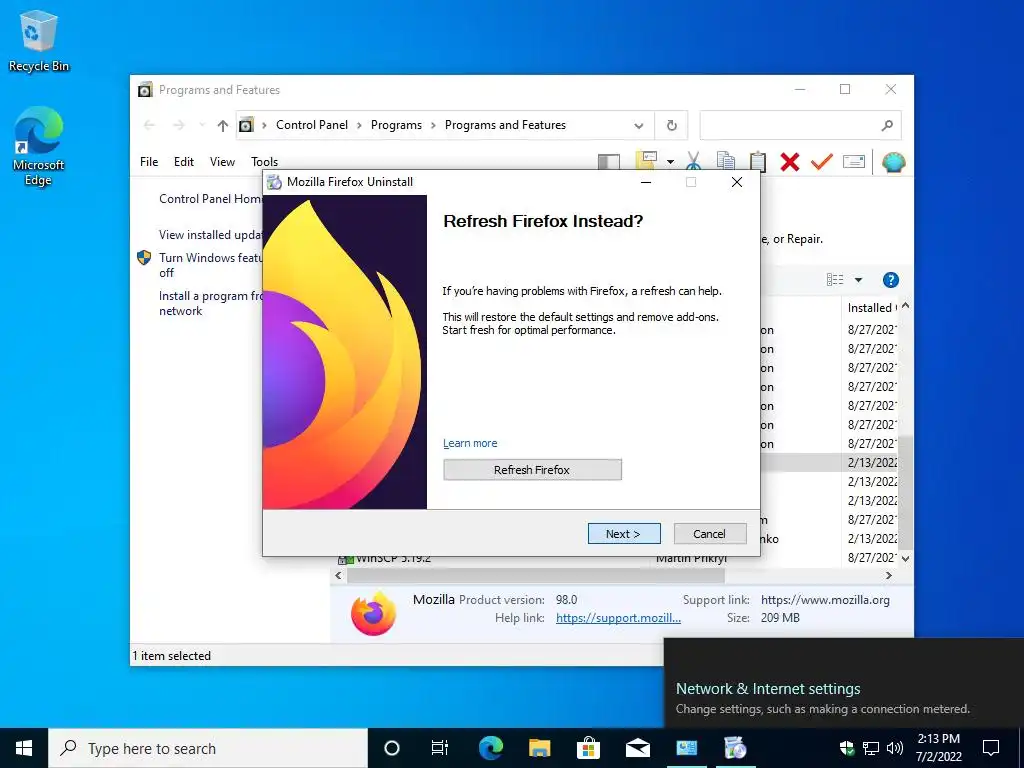Open the View menu

pyautogui.click(x=222, y=161)
